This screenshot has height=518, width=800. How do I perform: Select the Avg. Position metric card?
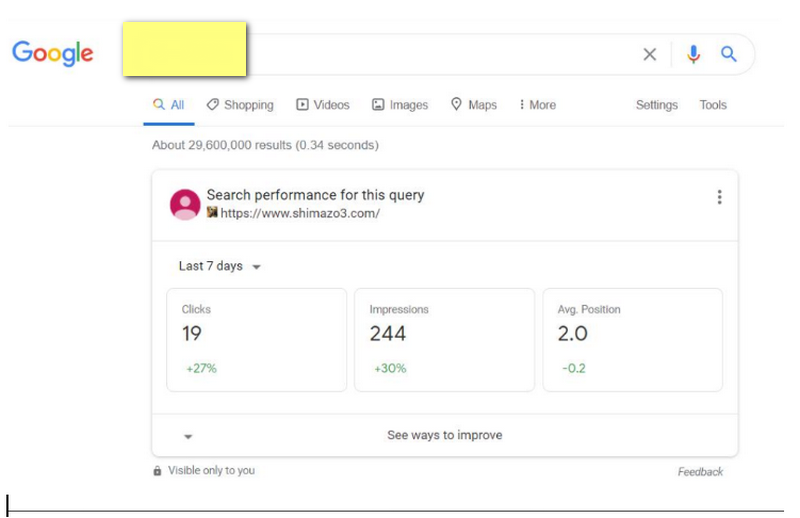(x=633, y=340)
